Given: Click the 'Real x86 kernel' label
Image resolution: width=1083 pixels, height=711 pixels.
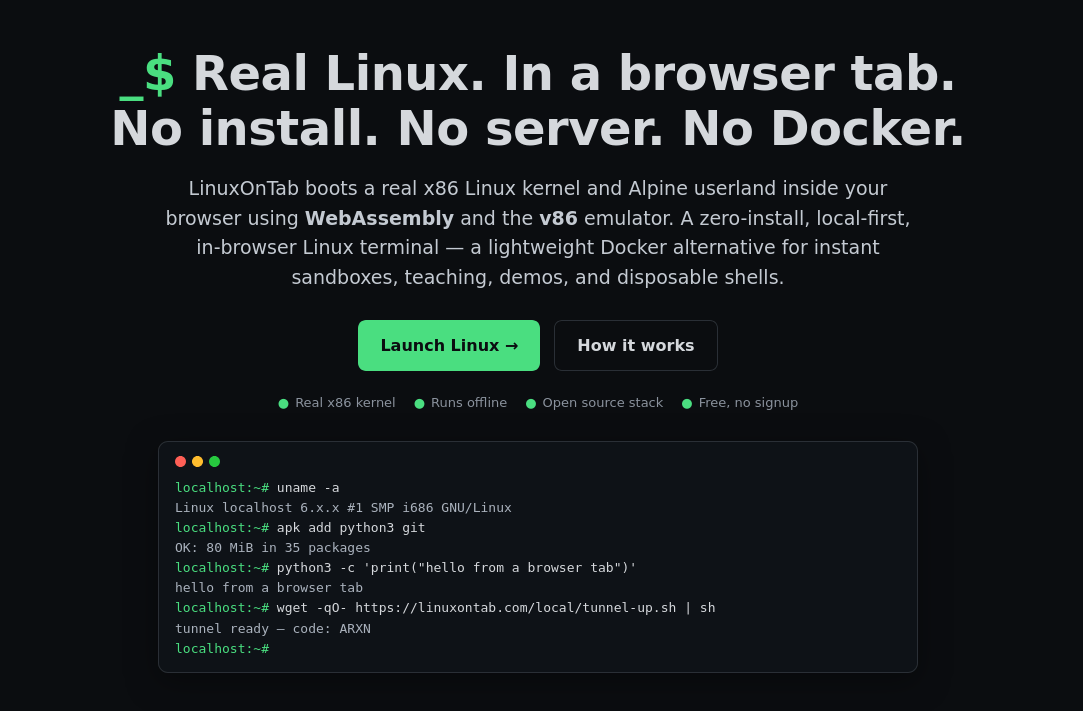Looking at the screenshot, I should tap(345, 403).
